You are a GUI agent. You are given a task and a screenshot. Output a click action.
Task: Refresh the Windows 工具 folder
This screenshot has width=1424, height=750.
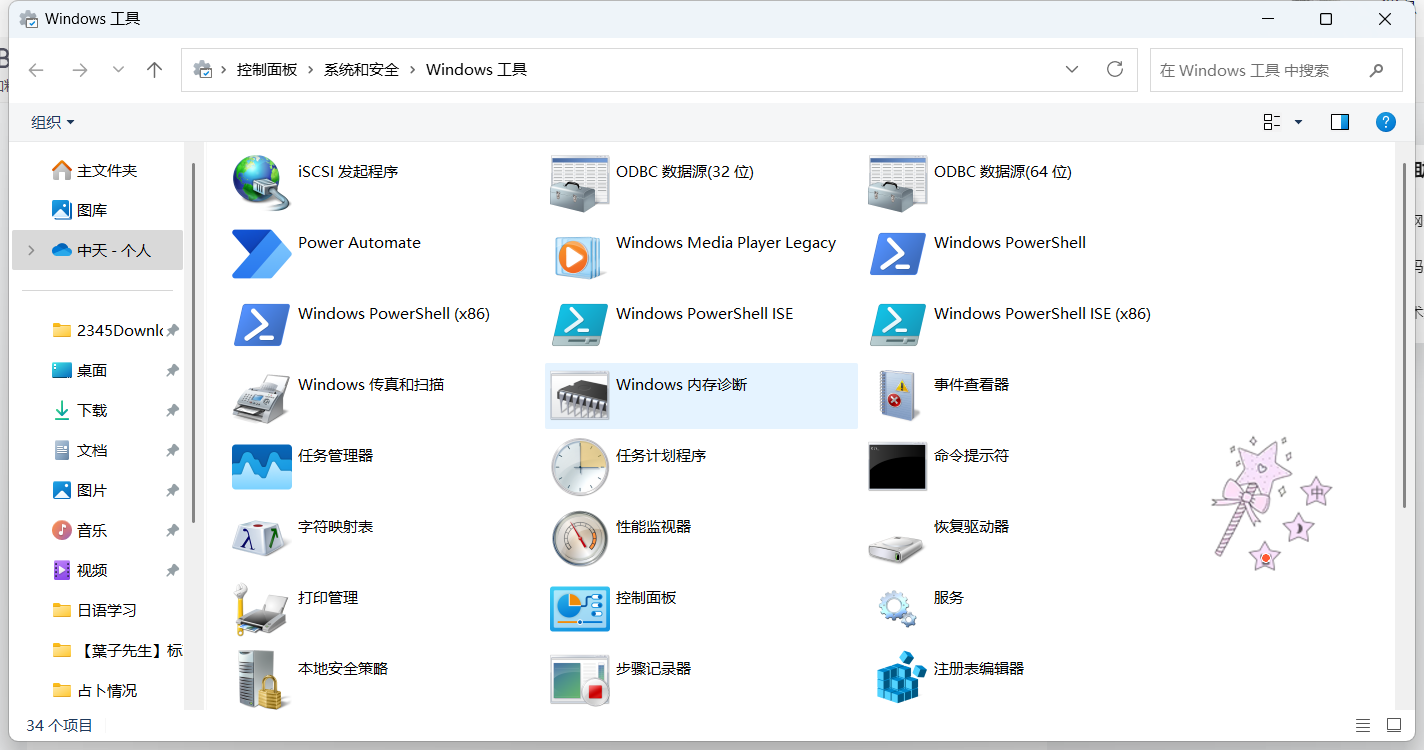tap(1115, 70)
